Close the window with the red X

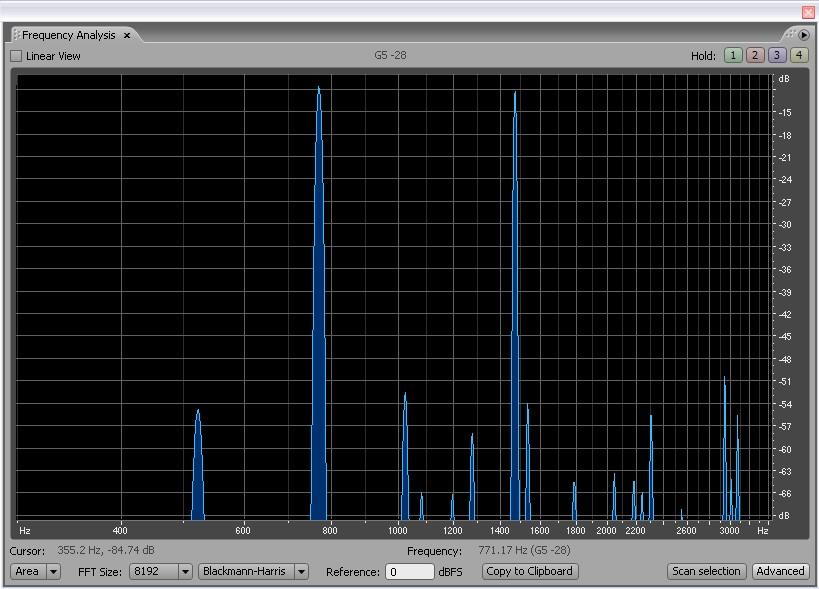(x=808, y=11)
